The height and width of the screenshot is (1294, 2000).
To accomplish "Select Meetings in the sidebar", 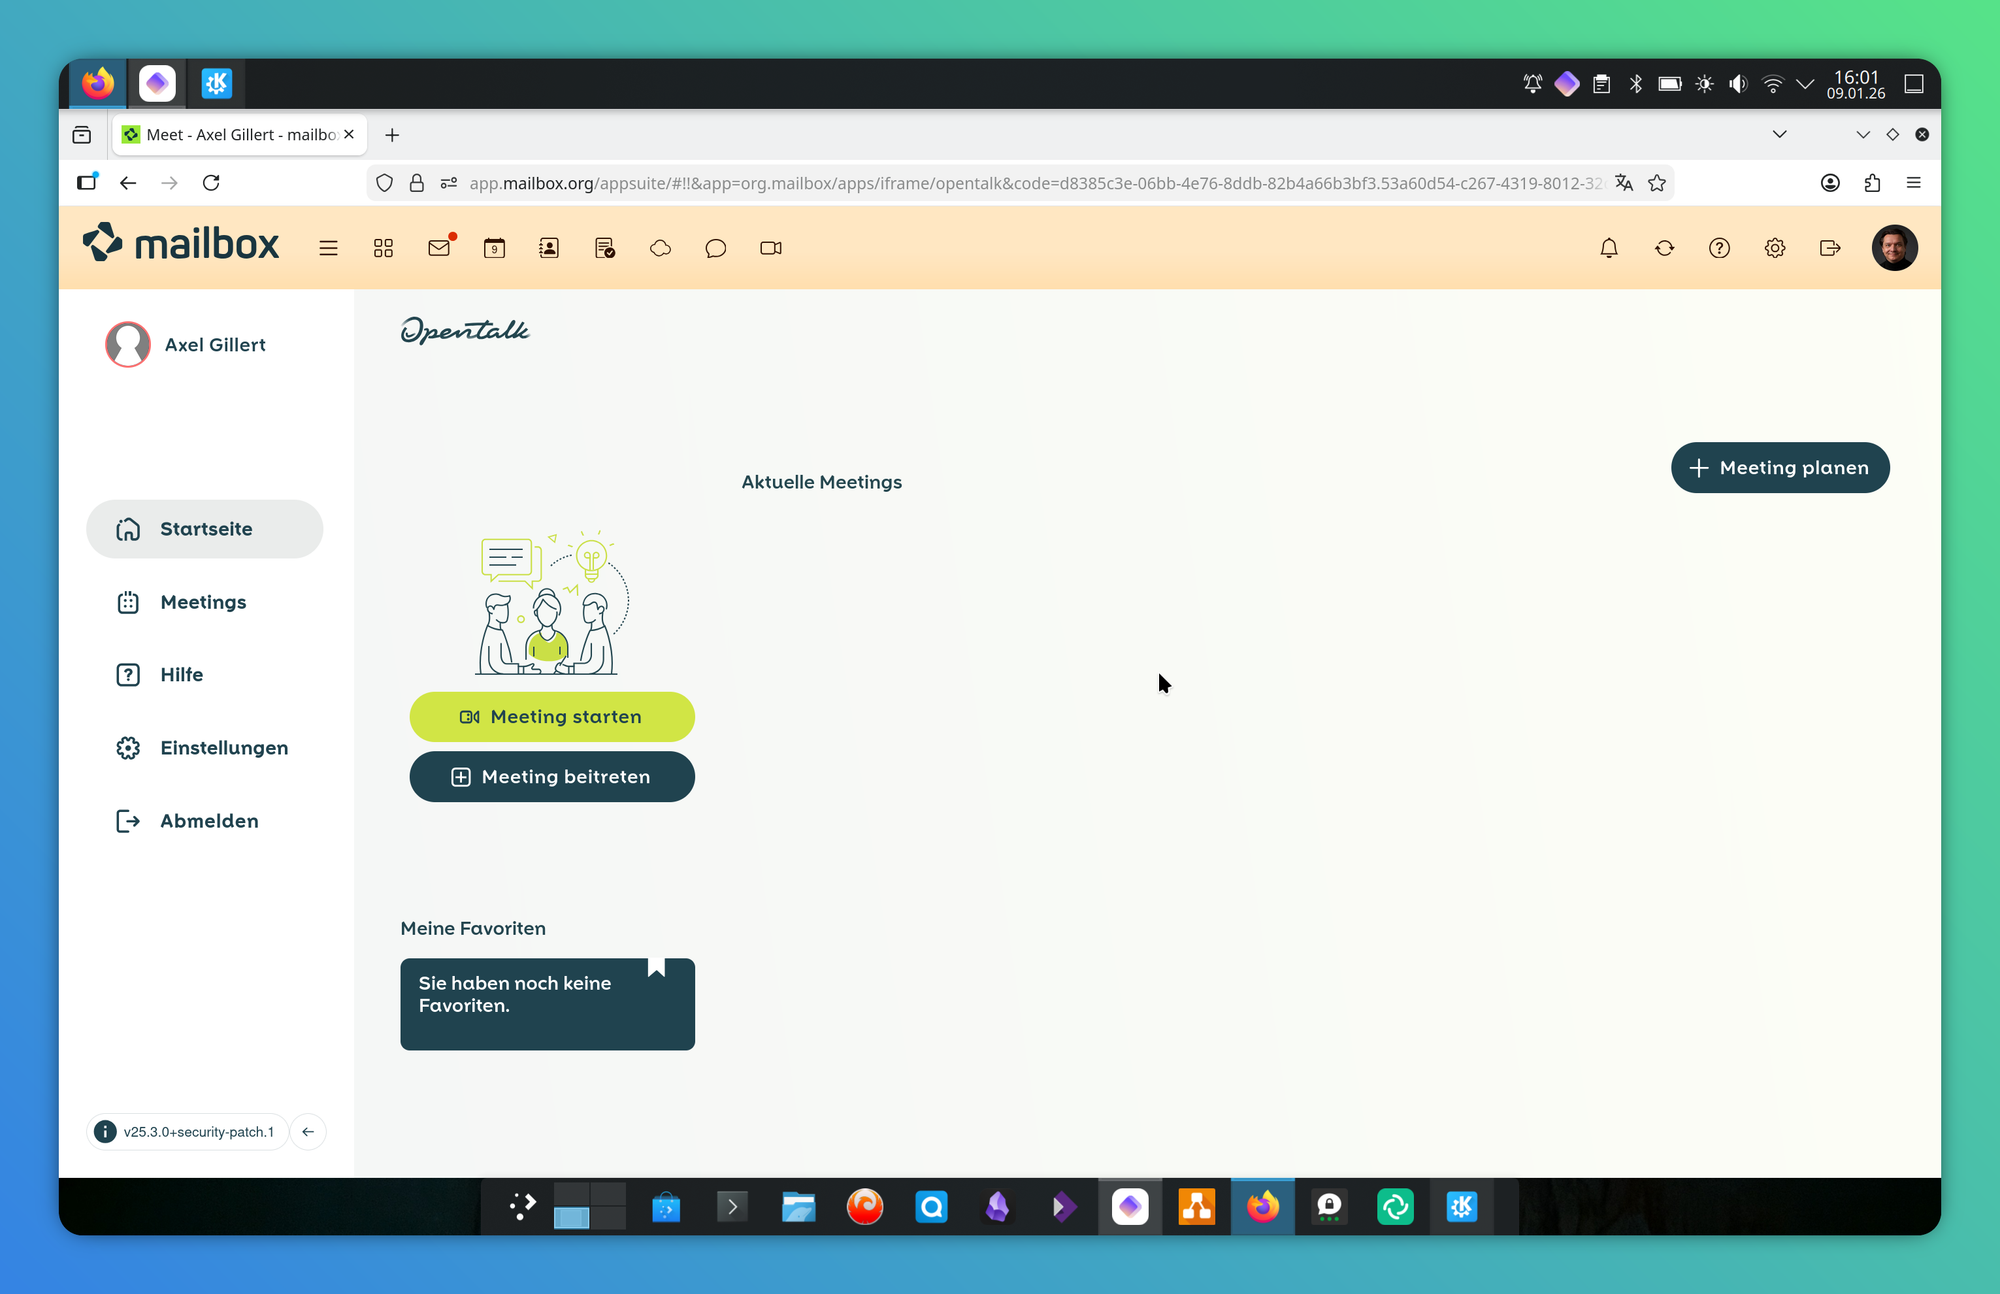I will [203, 602].
